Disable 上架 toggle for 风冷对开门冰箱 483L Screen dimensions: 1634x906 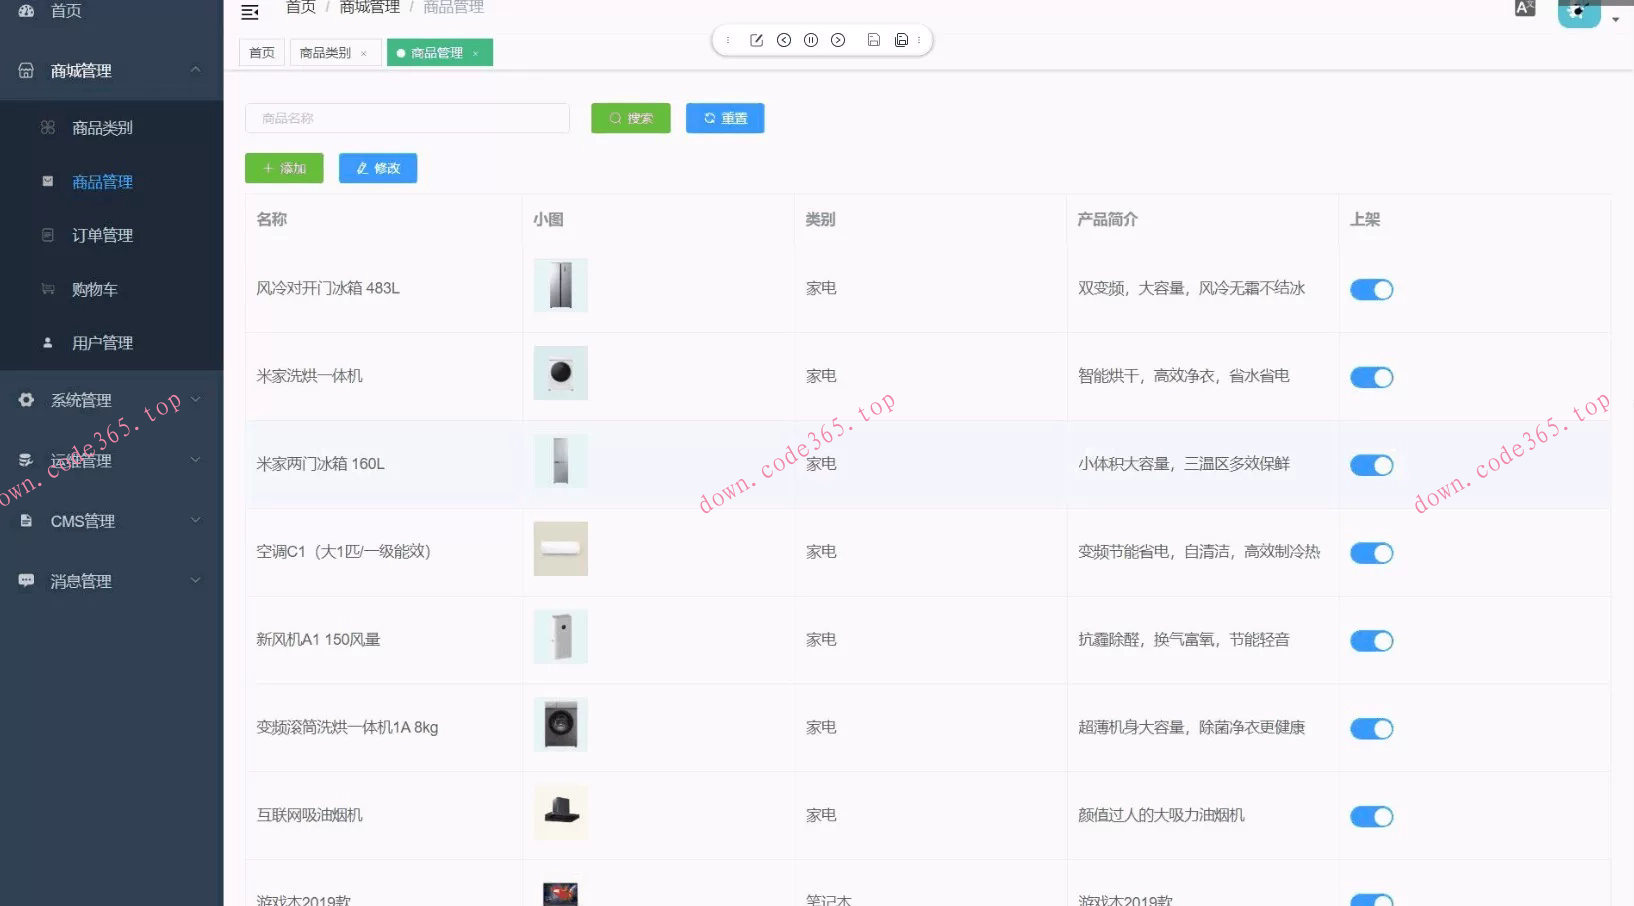click(1371, 289)
